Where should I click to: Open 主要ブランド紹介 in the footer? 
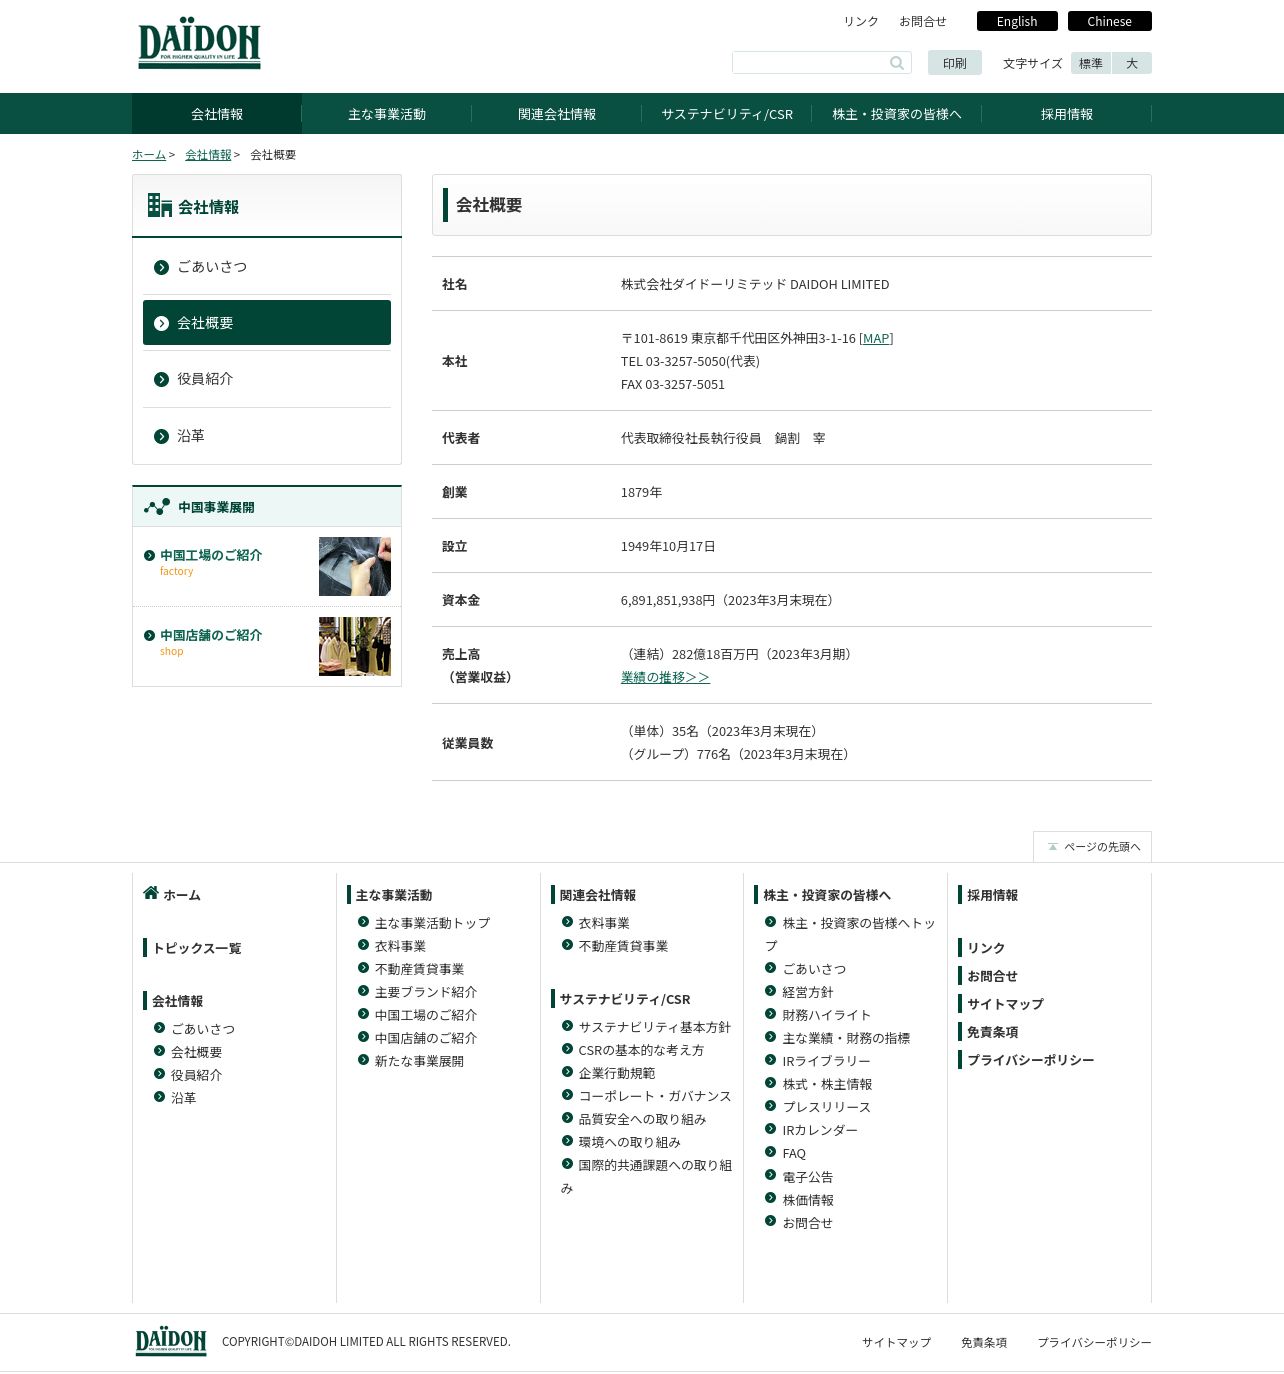(426, 992)
